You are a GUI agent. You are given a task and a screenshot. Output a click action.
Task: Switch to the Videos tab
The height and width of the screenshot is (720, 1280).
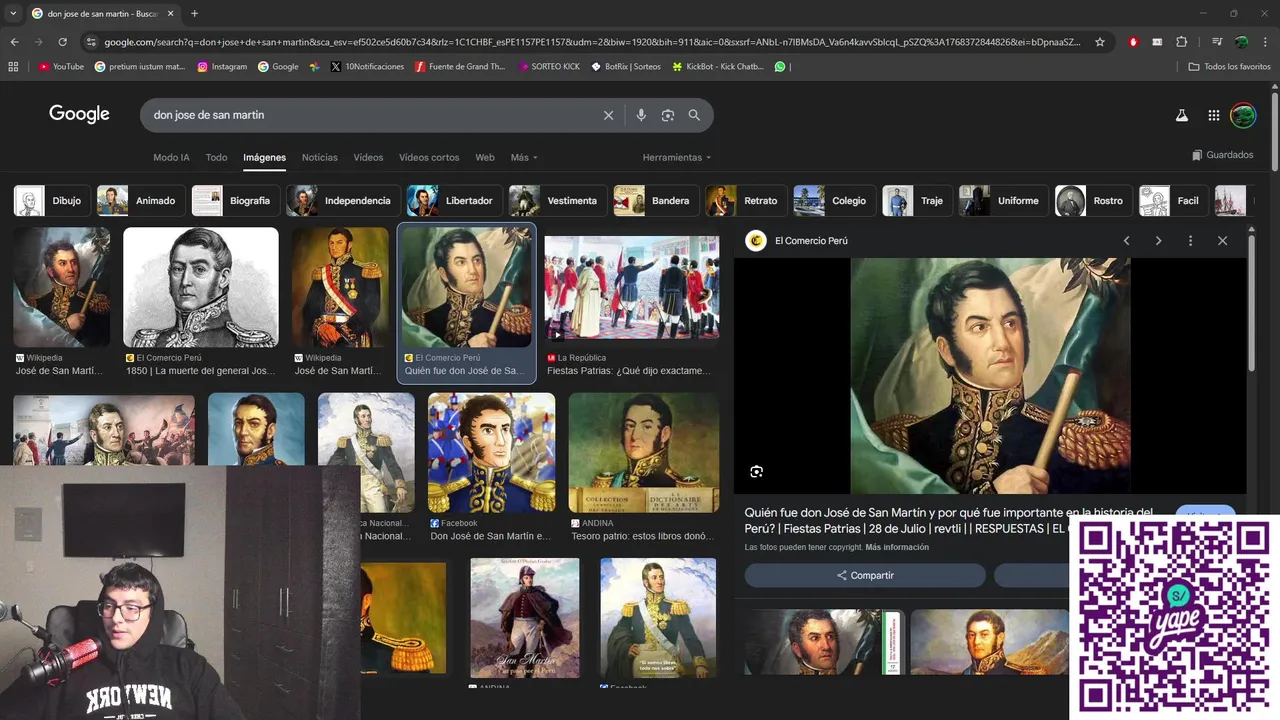tap(368, 157)
